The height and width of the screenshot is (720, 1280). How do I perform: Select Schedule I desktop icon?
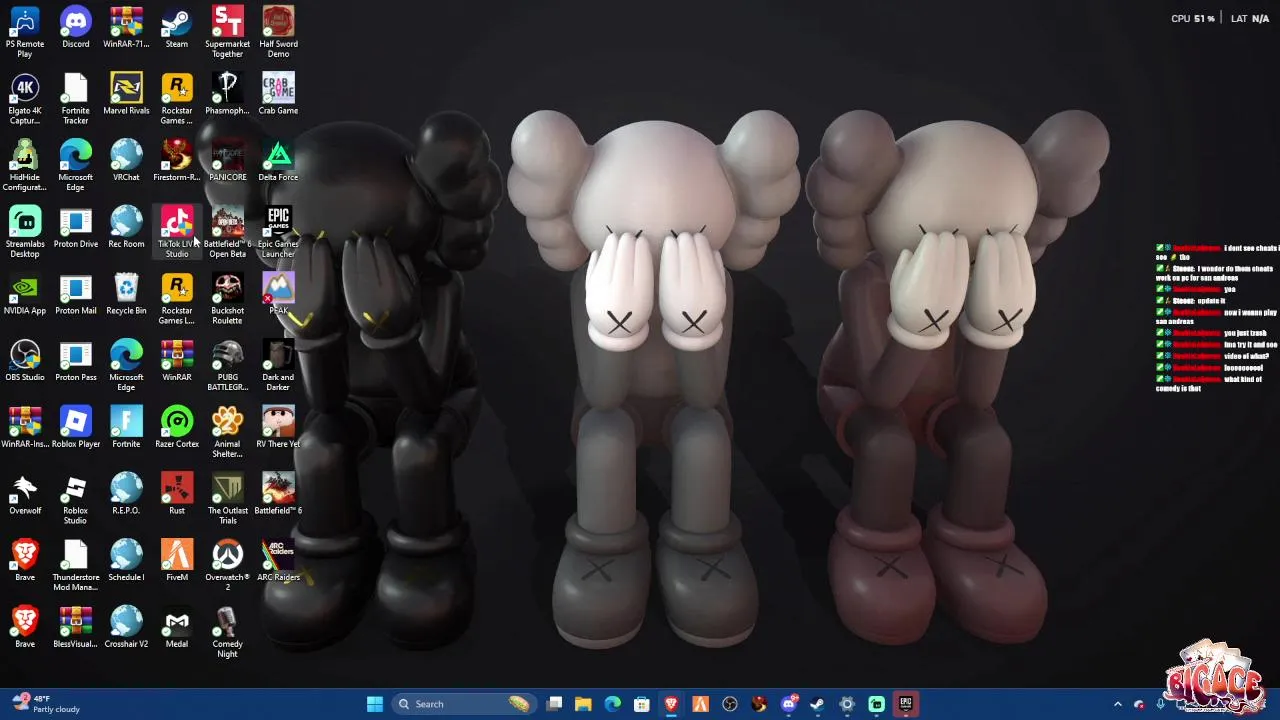[126, 562]
